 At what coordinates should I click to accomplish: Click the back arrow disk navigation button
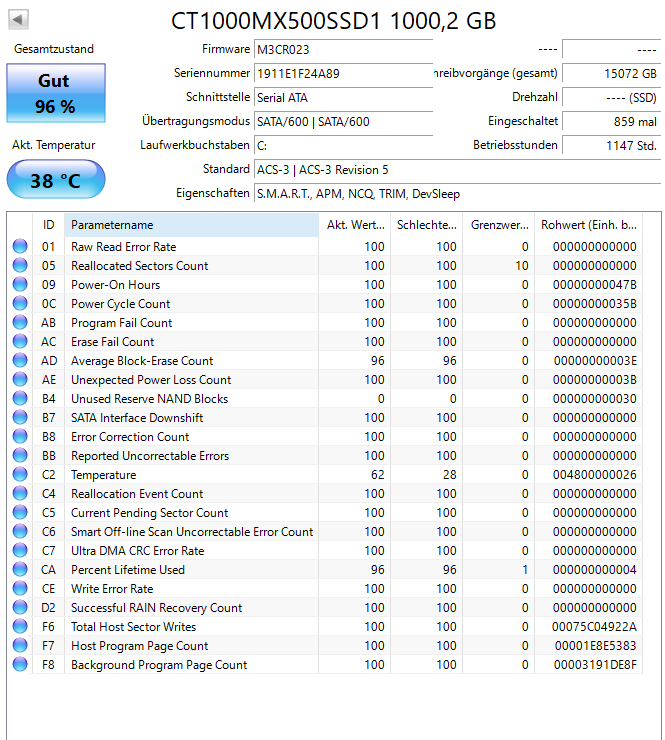(x=18, y=20)
